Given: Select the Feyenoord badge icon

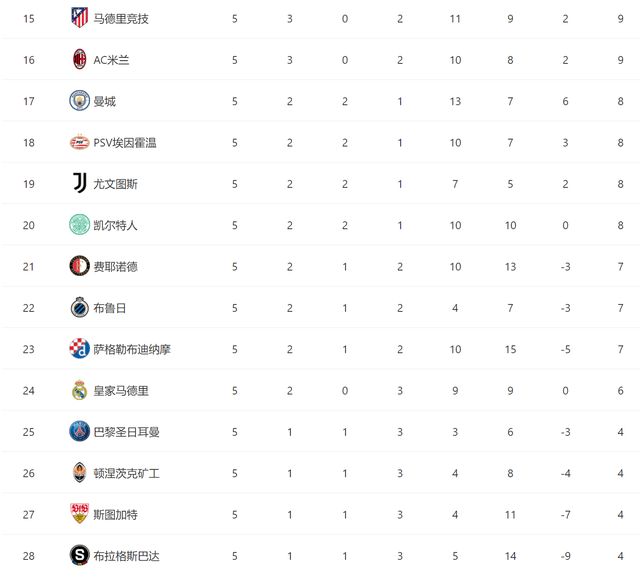Looking at the screenshot, I should coord(79,266).
